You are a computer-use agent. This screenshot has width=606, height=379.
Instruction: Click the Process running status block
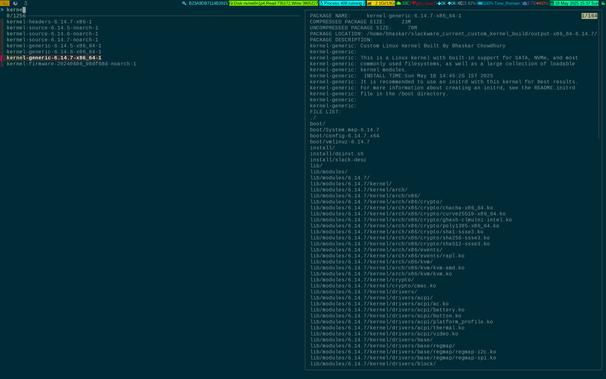[342, 3]
